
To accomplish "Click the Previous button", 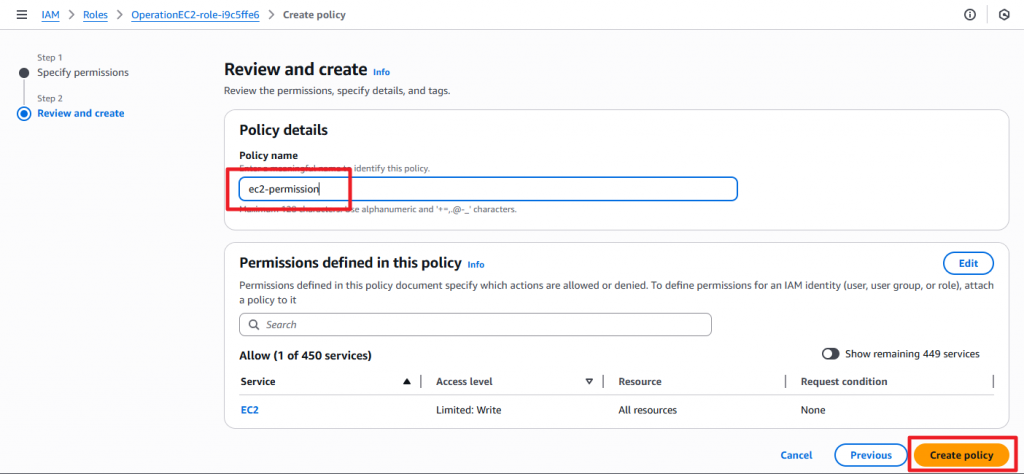I will (871, 455).
